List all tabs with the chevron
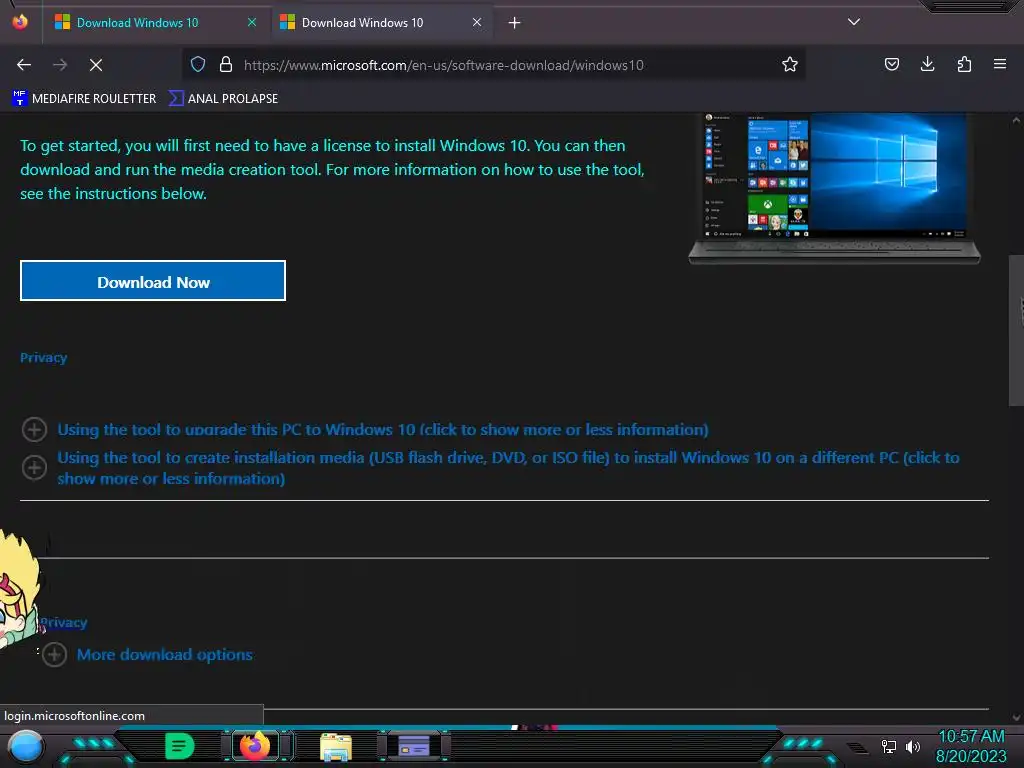Screen dimensions: 1024x768 point(854,22)
